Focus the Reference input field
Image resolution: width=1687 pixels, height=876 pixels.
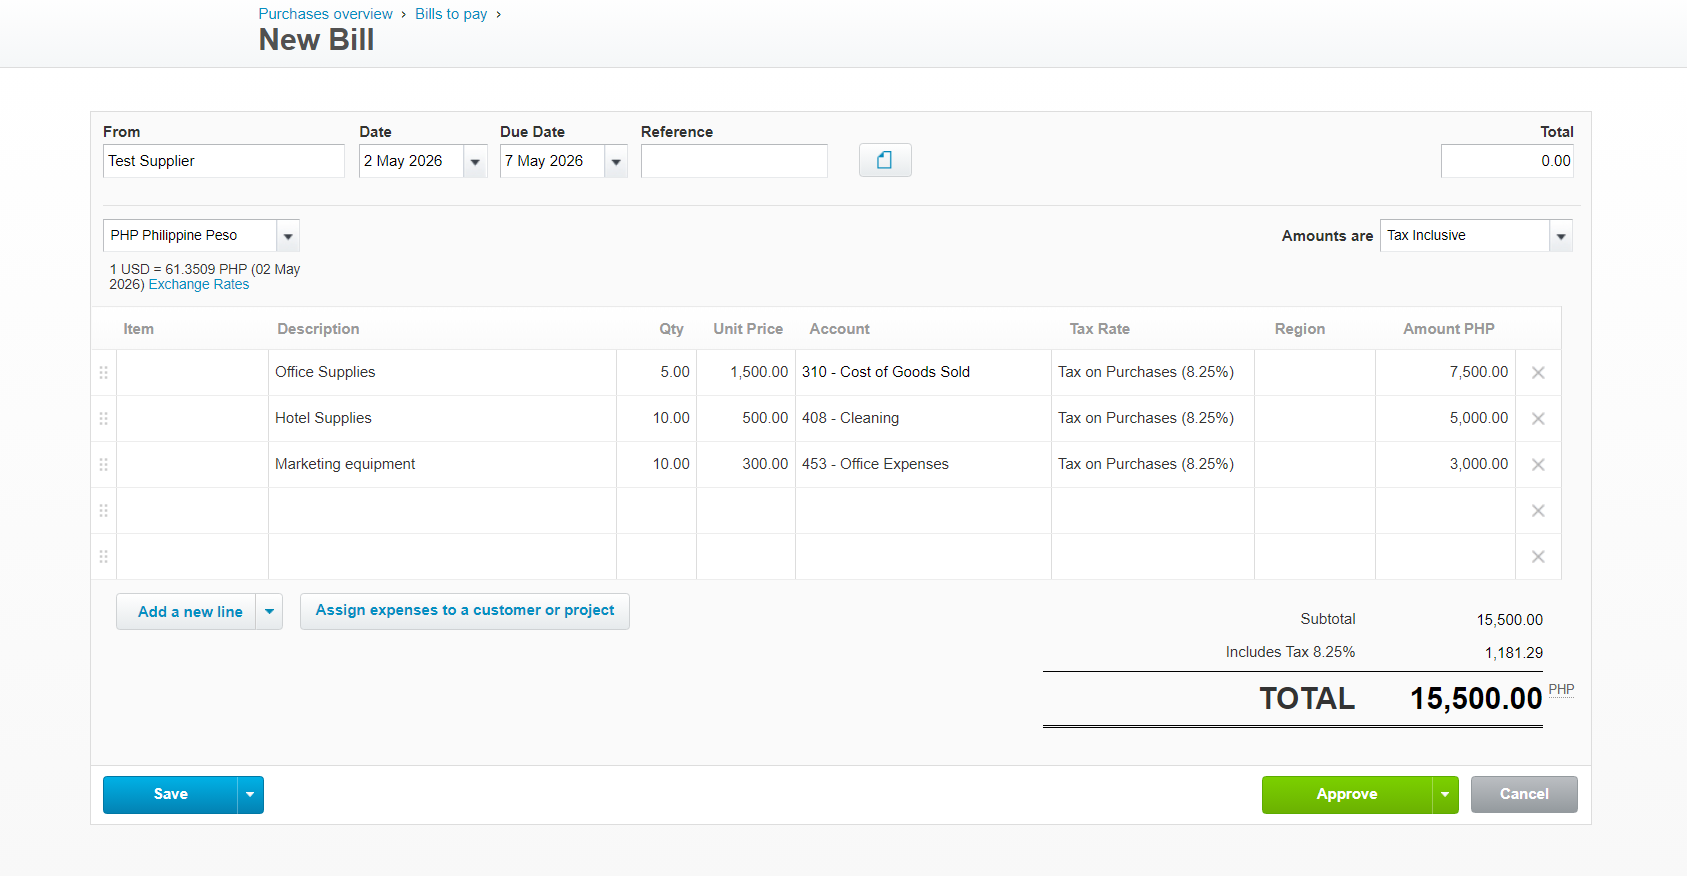pyautogui.click(x=734, y=161)
